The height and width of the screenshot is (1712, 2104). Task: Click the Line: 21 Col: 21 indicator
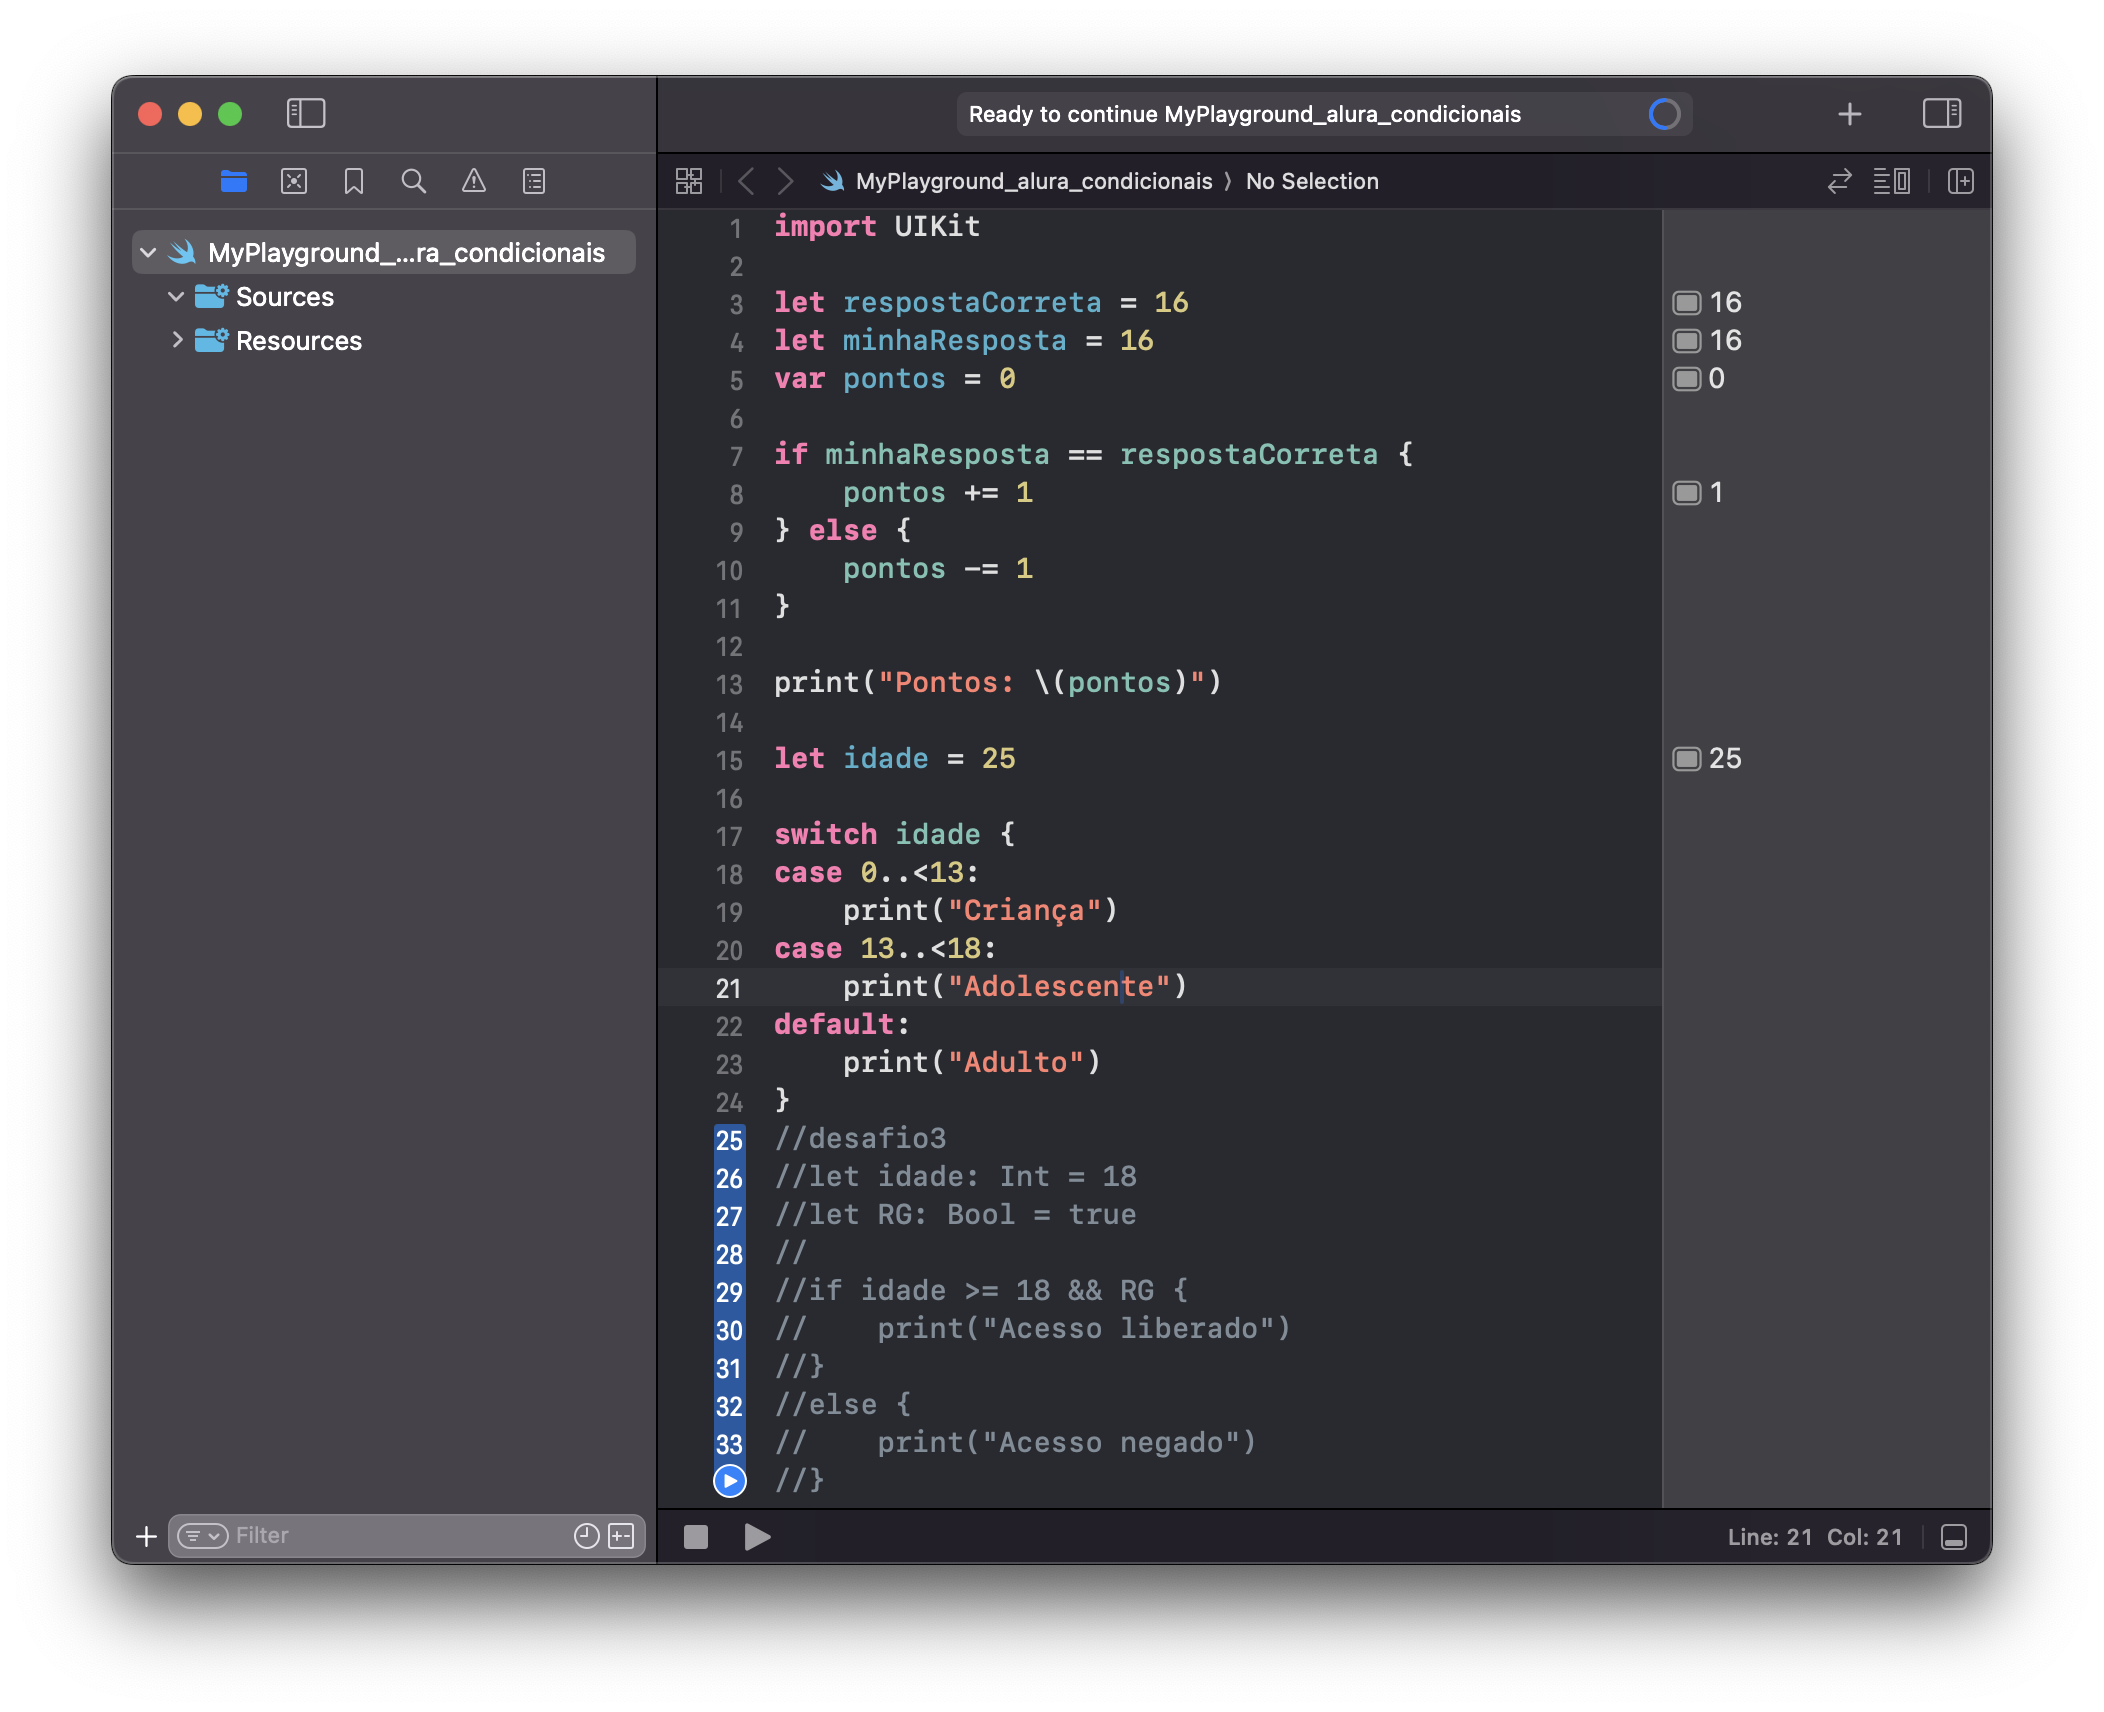pos(1815,1537)
